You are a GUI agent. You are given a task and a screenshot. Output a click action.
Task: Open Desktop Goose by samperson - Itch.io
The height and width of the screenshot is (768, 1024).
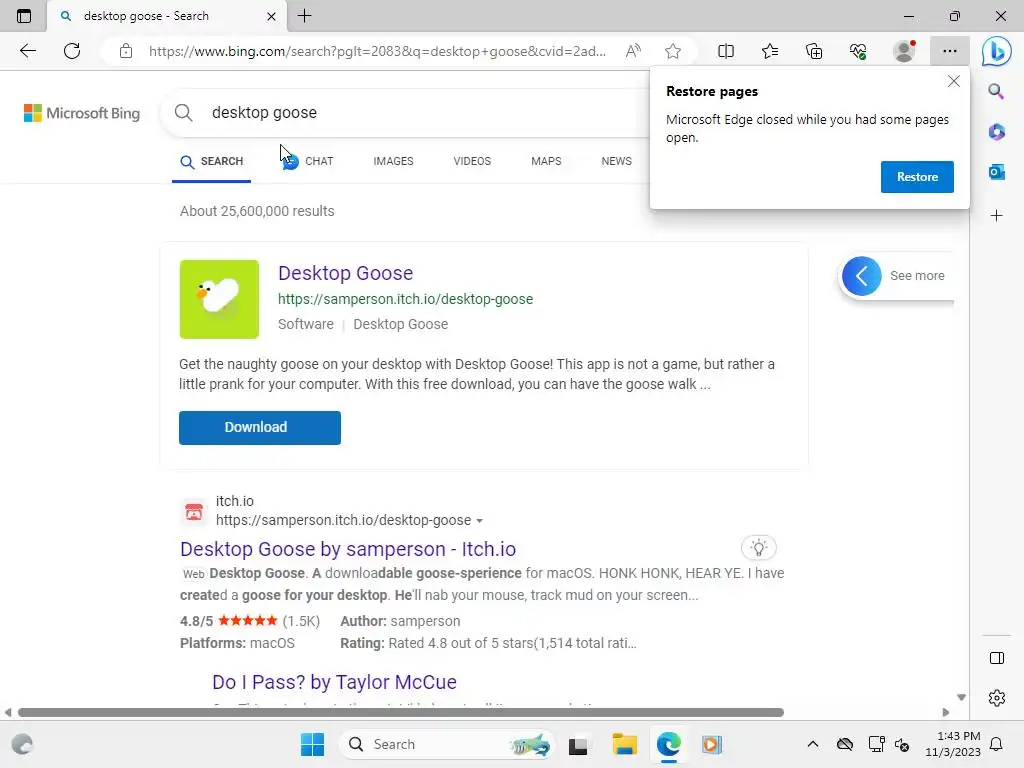pos(348,549)
